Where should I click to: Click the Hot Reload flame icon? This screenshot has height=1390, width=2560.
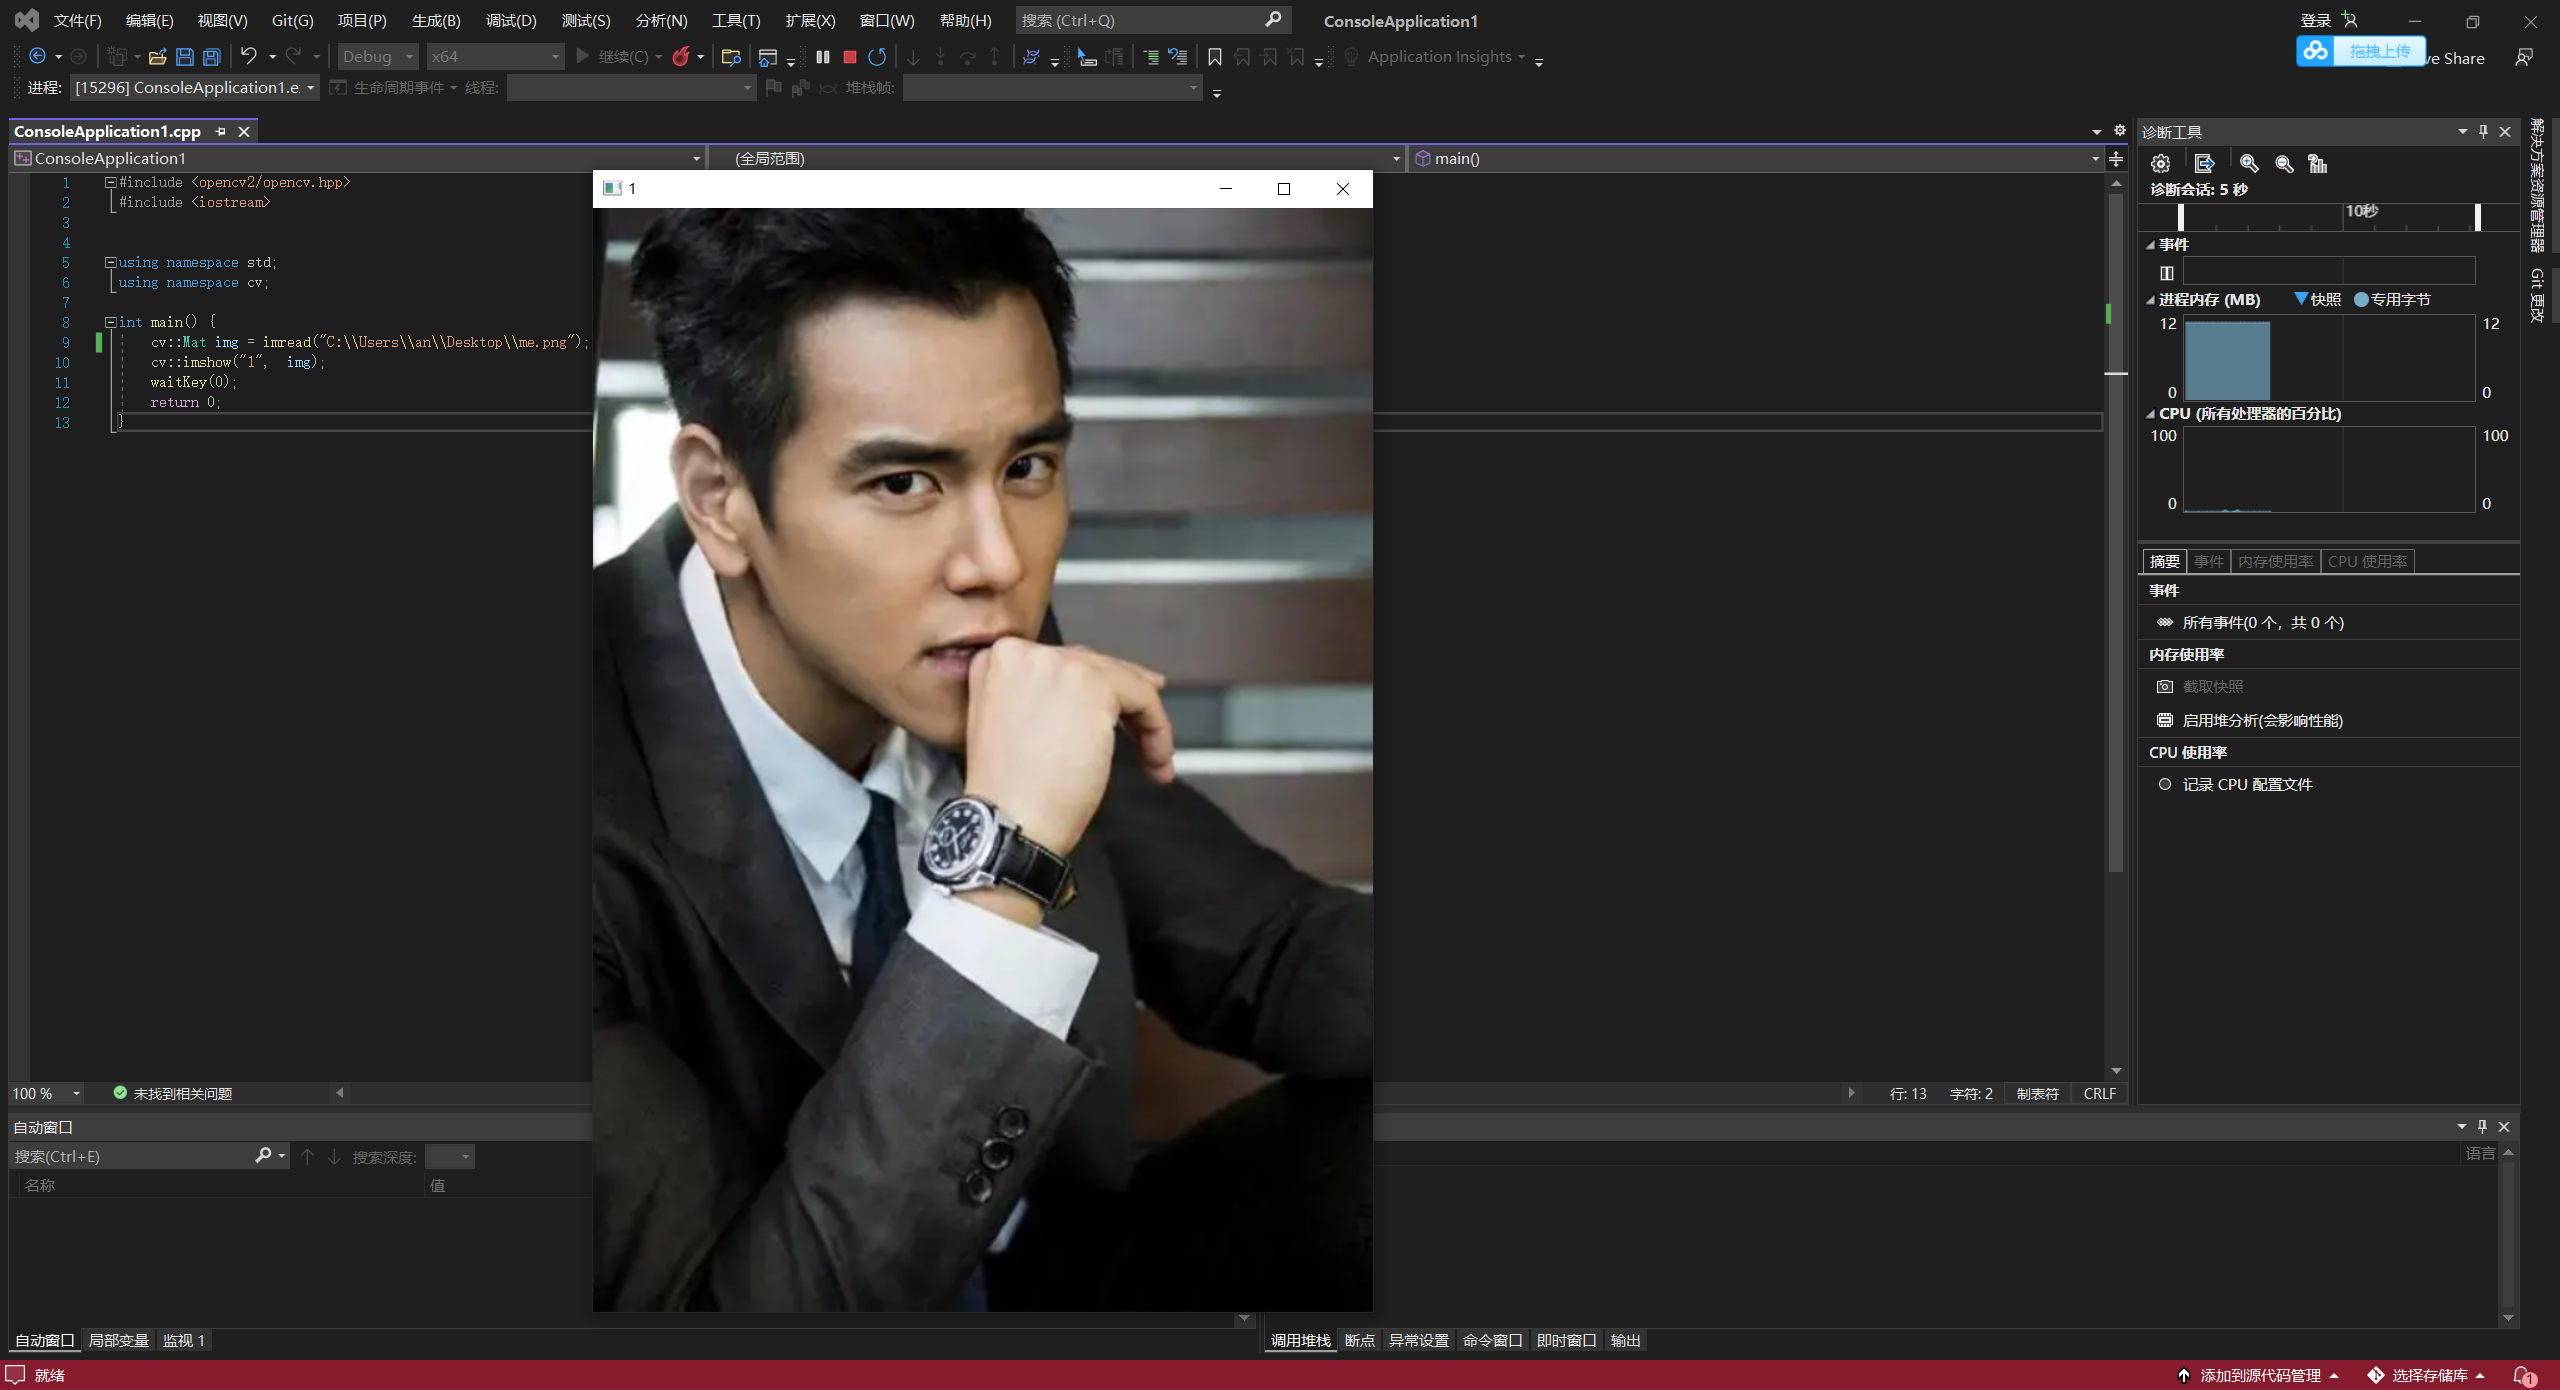click(681, 57)
